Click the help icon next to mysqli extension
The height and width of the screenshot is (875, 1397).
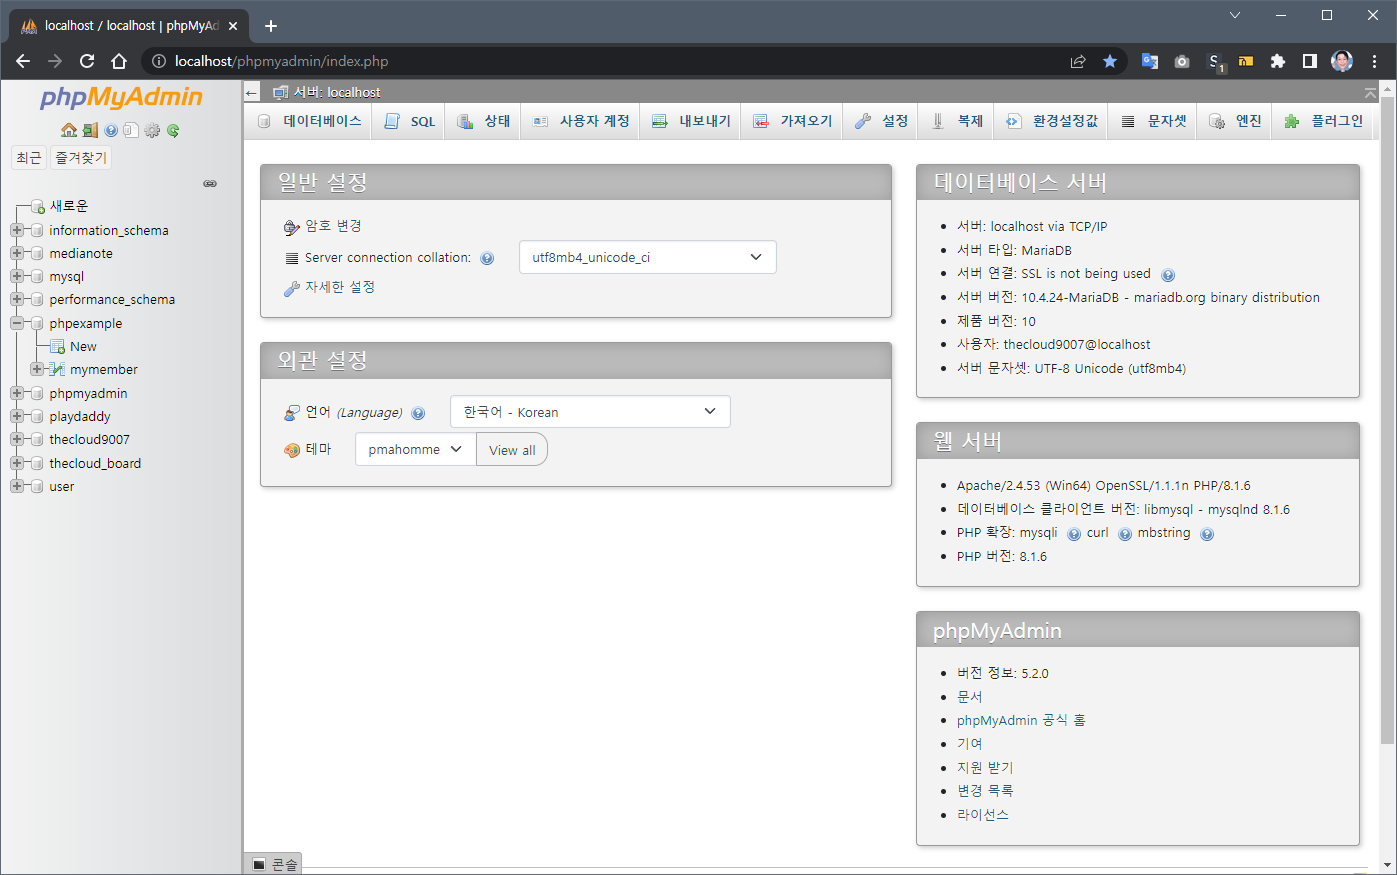pos(1073,534)
